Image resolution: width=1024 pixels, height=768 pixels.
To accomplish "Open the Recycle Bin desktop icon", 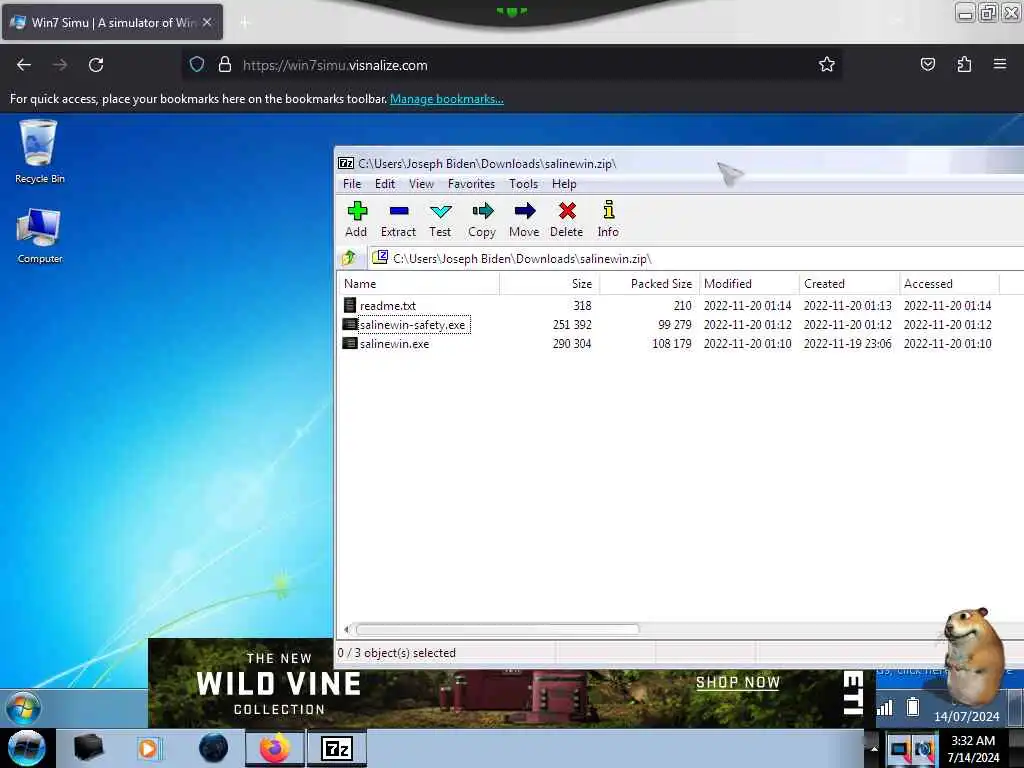I will coord(39,152).
